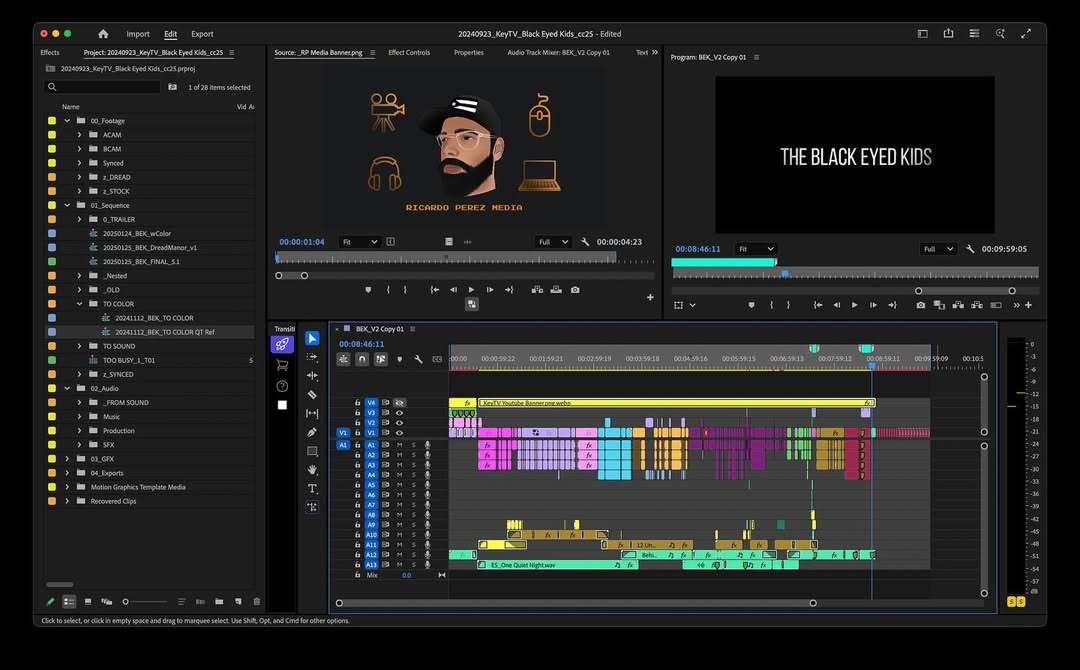
Task: Activate the Hand tool
Action: 312,470
